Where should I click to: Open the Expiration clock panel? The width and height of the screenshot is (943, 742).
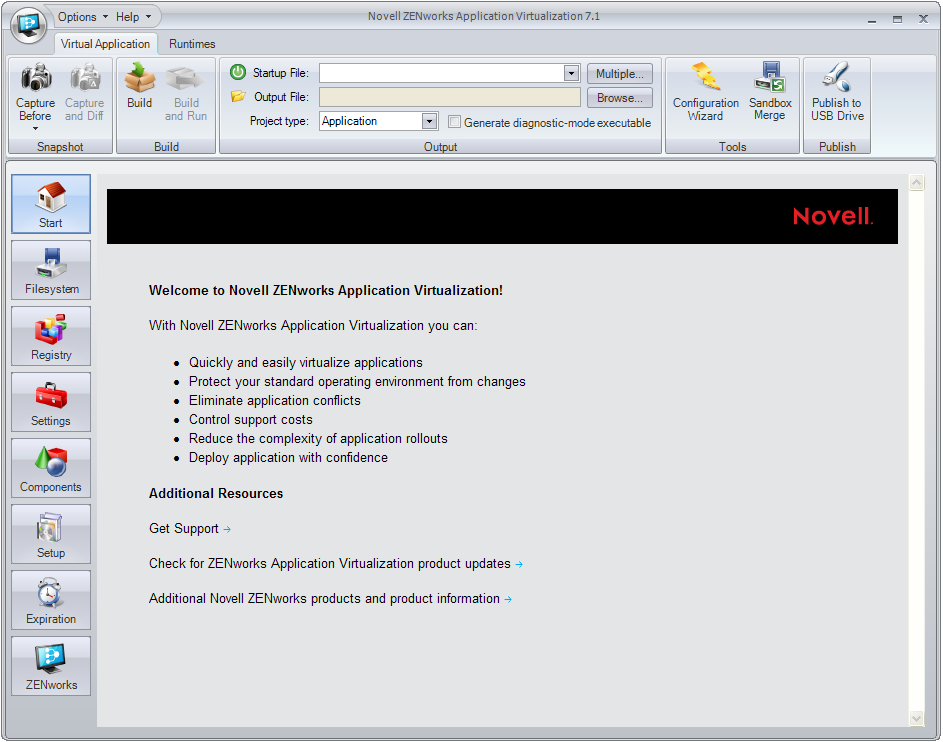point(51,600)
